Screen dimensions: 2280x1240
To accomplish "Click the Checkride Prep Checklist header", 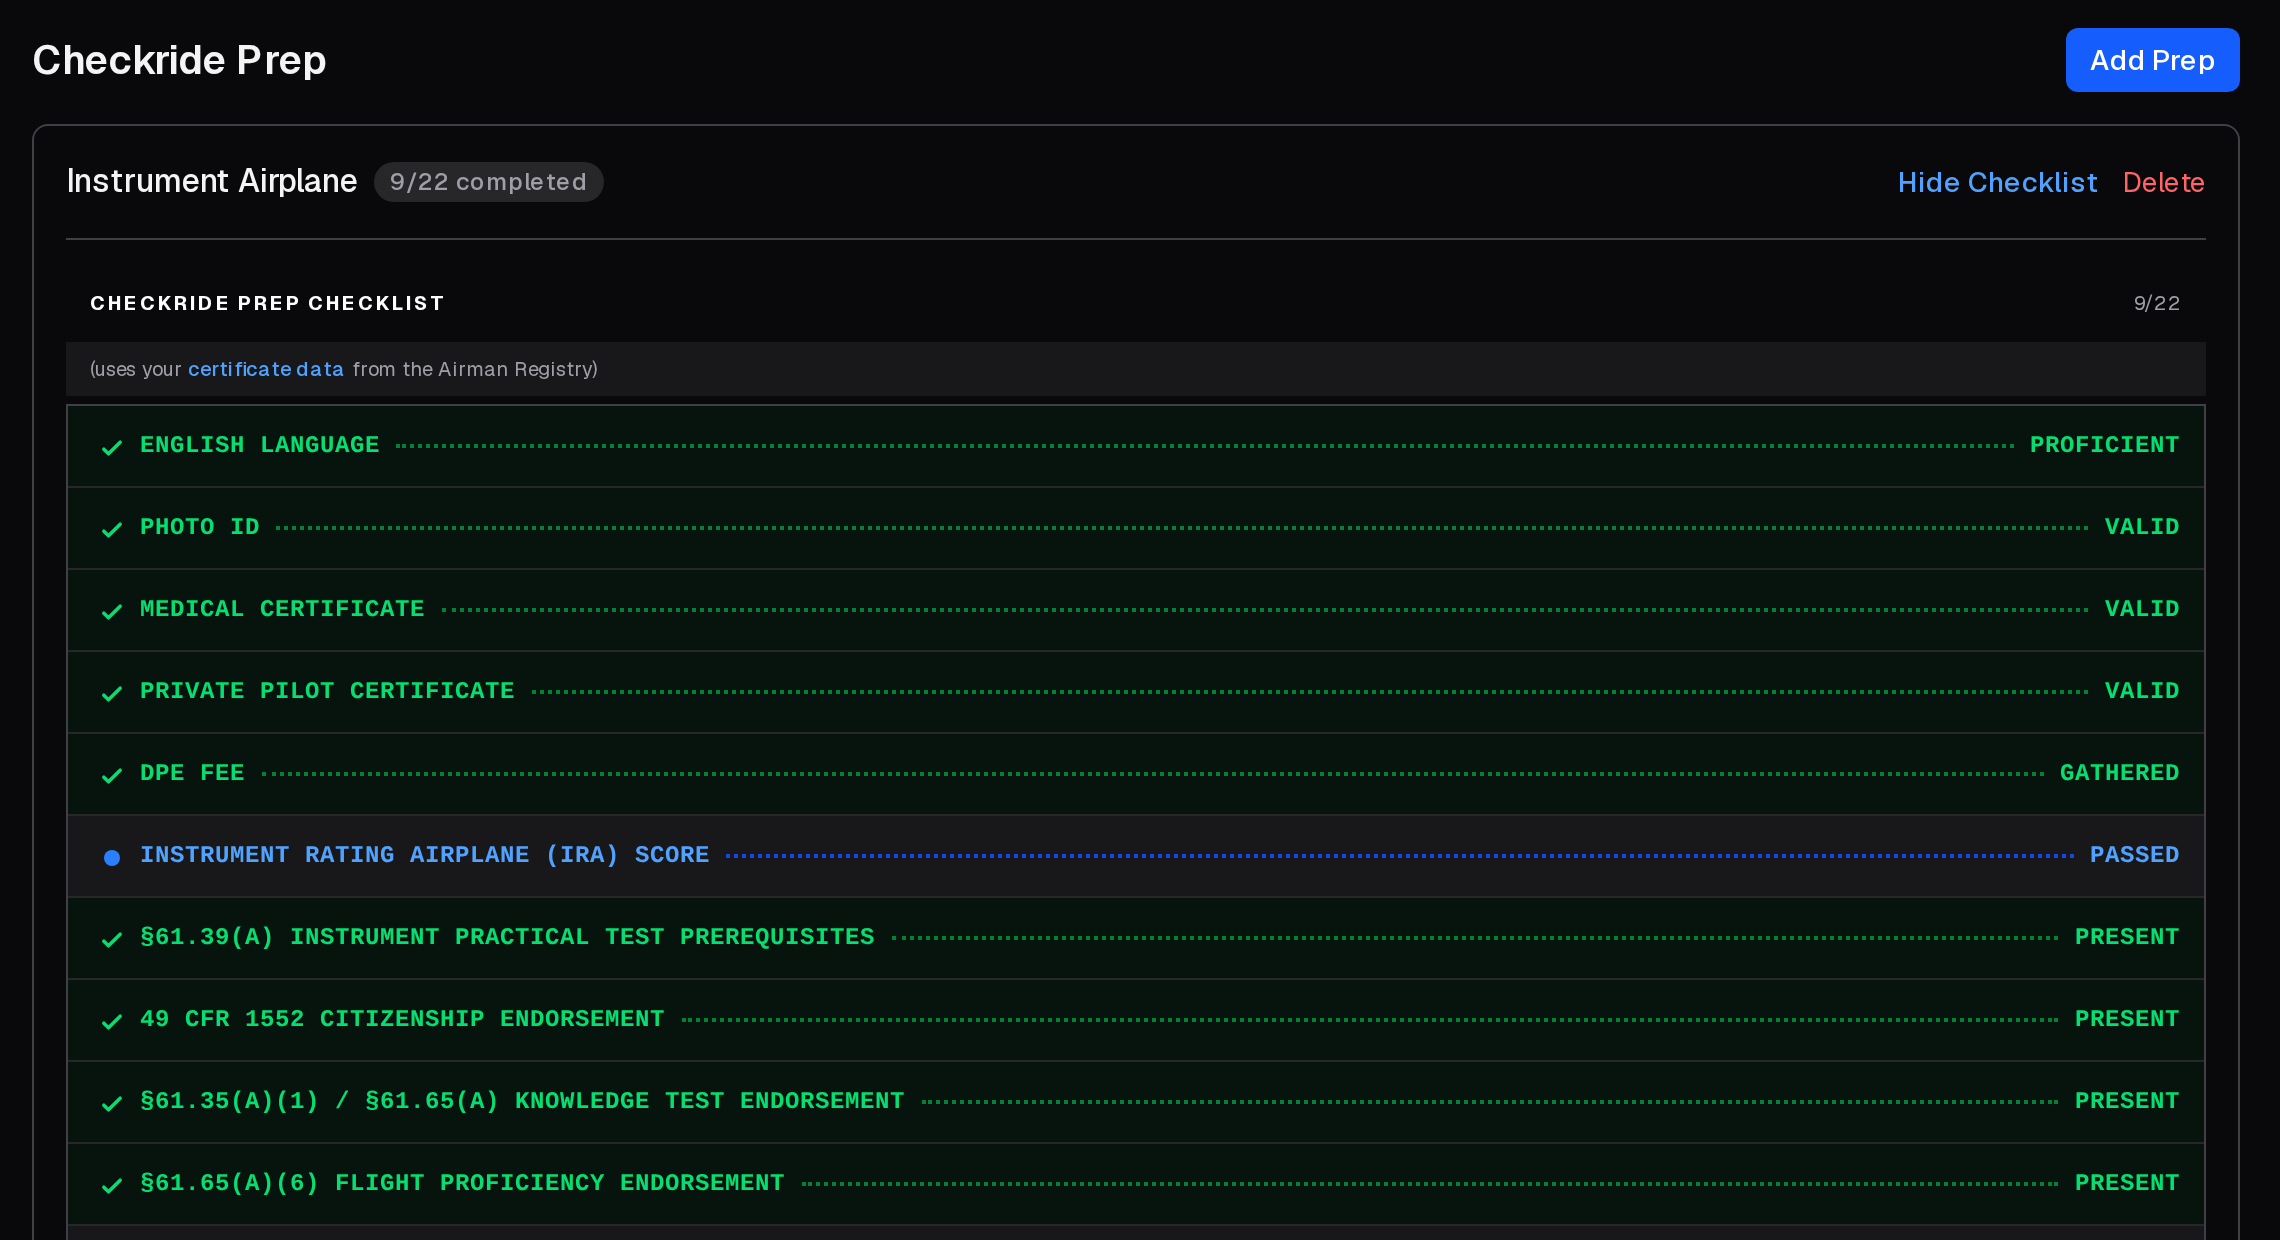I will coord(267,303).
